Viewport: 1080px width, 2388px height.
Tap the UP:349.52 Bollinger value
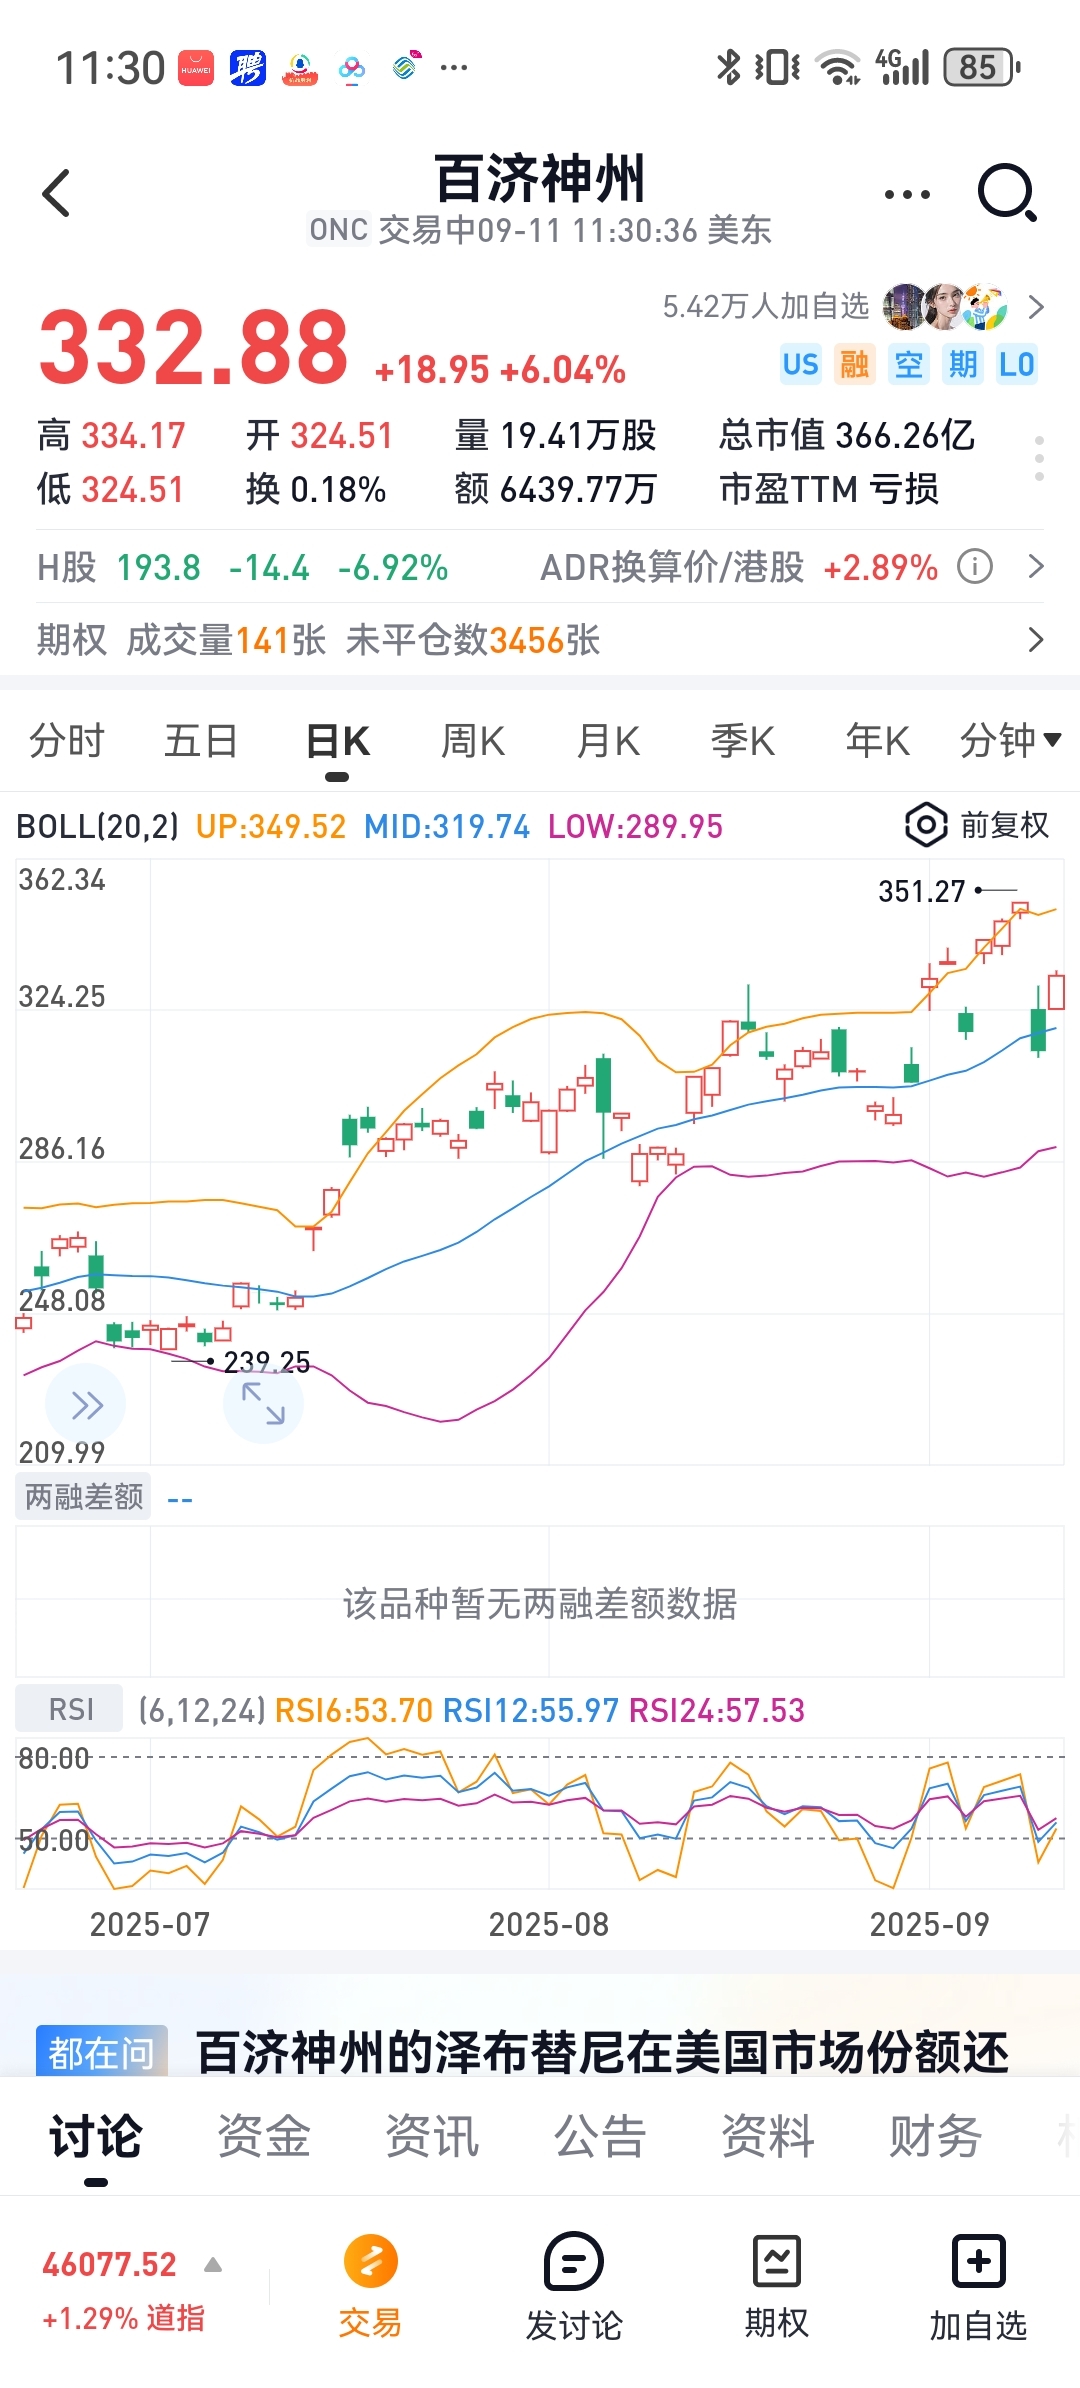pyautogui.click(x=271, y=826)
